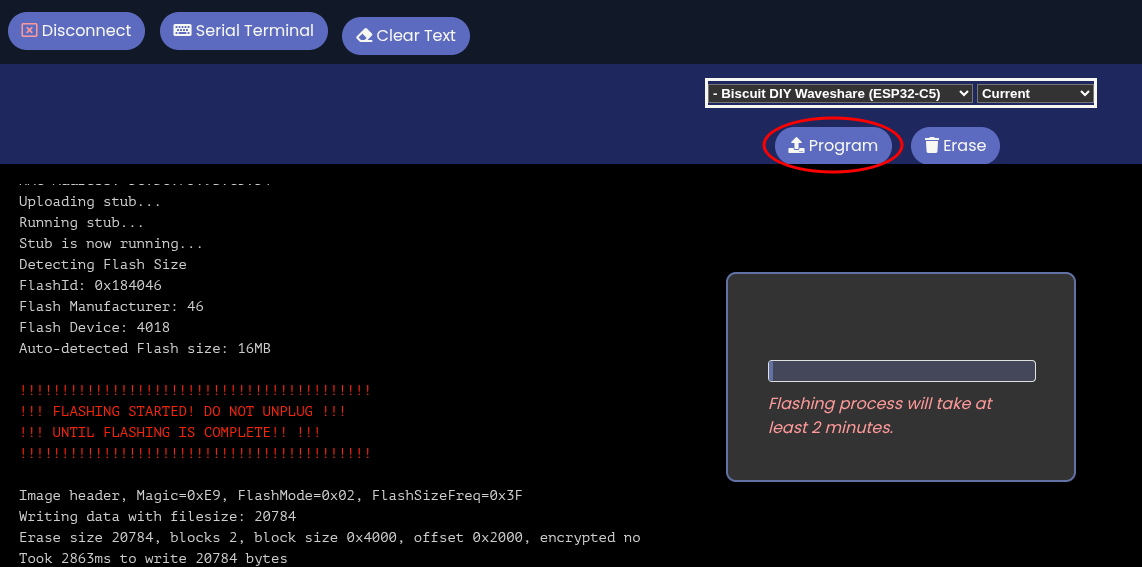Click the Disconnect button
Image resolution: width=1142 pixels, height=567 pixels.
(76, 31)
